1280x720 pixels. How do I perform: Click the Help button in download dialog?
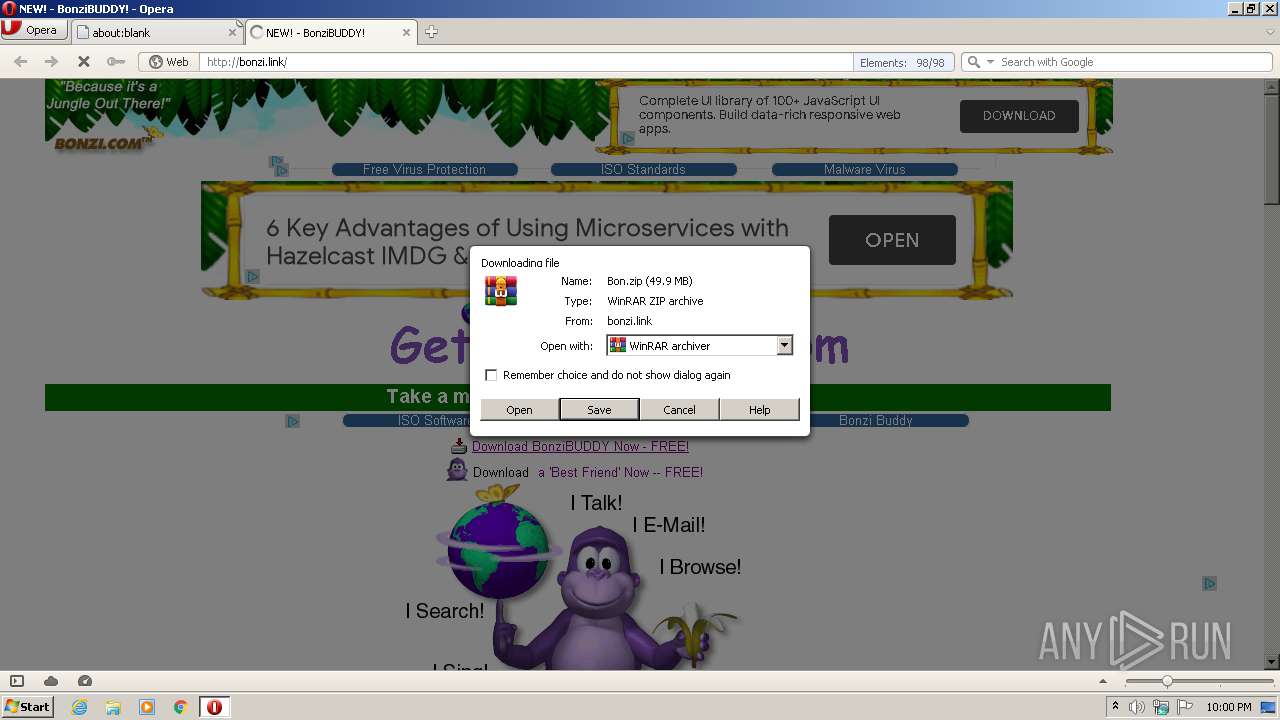[x=759, y=409]
